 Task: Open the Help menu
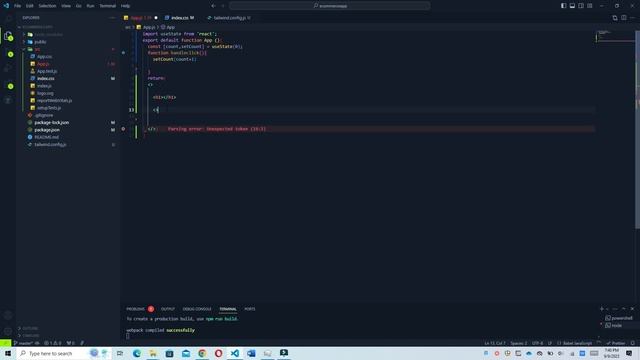point(125,6)
